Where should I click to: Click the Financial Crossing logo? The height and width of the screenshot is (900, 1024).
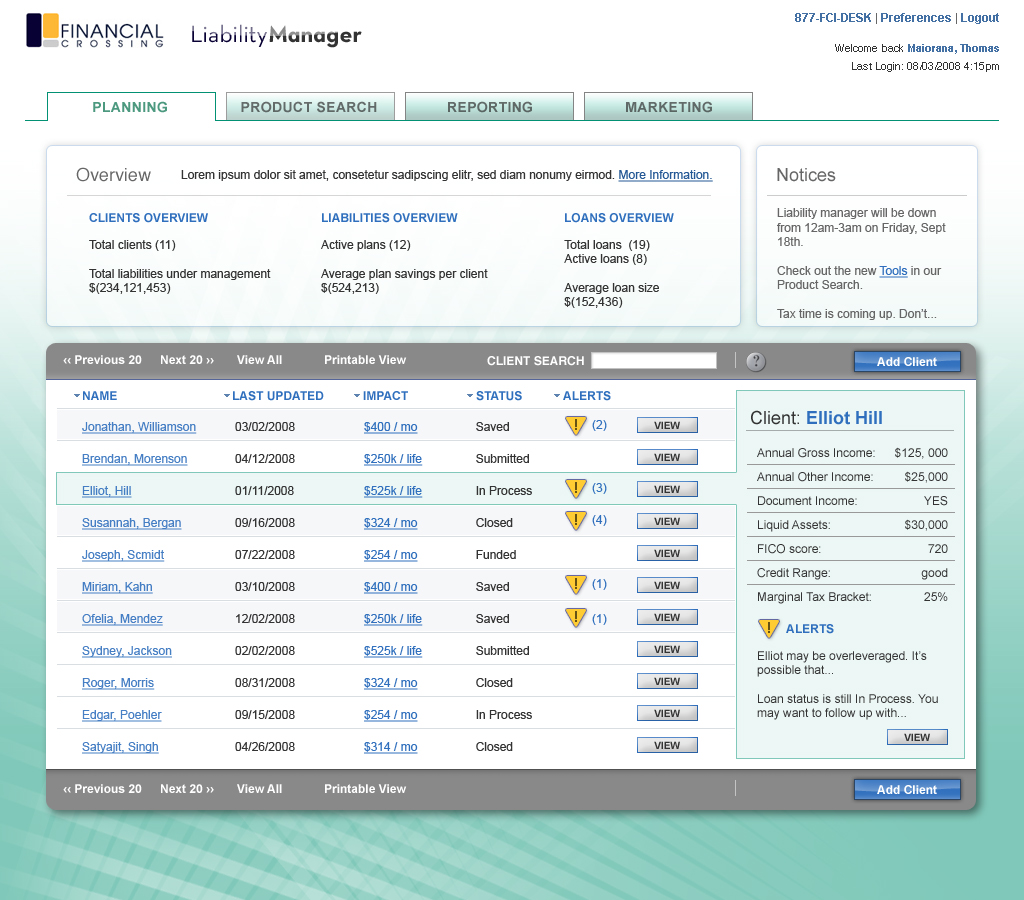pyautogui.click(x=95, y=31)
